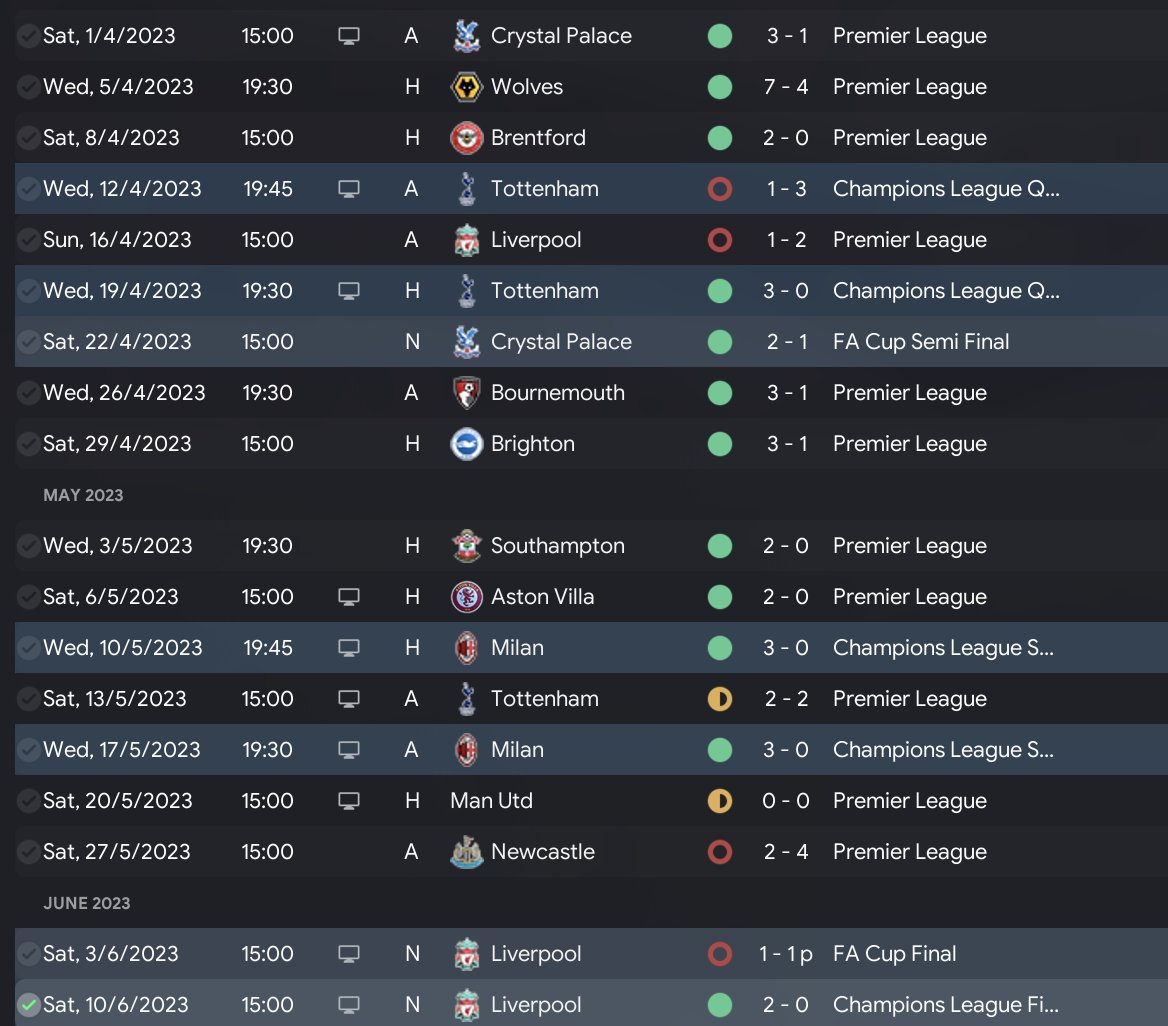The width and height of the screenshot is (1168, 1026).
Task: Click the JUNE 2023 month header
Action: (x=87, y=903)
